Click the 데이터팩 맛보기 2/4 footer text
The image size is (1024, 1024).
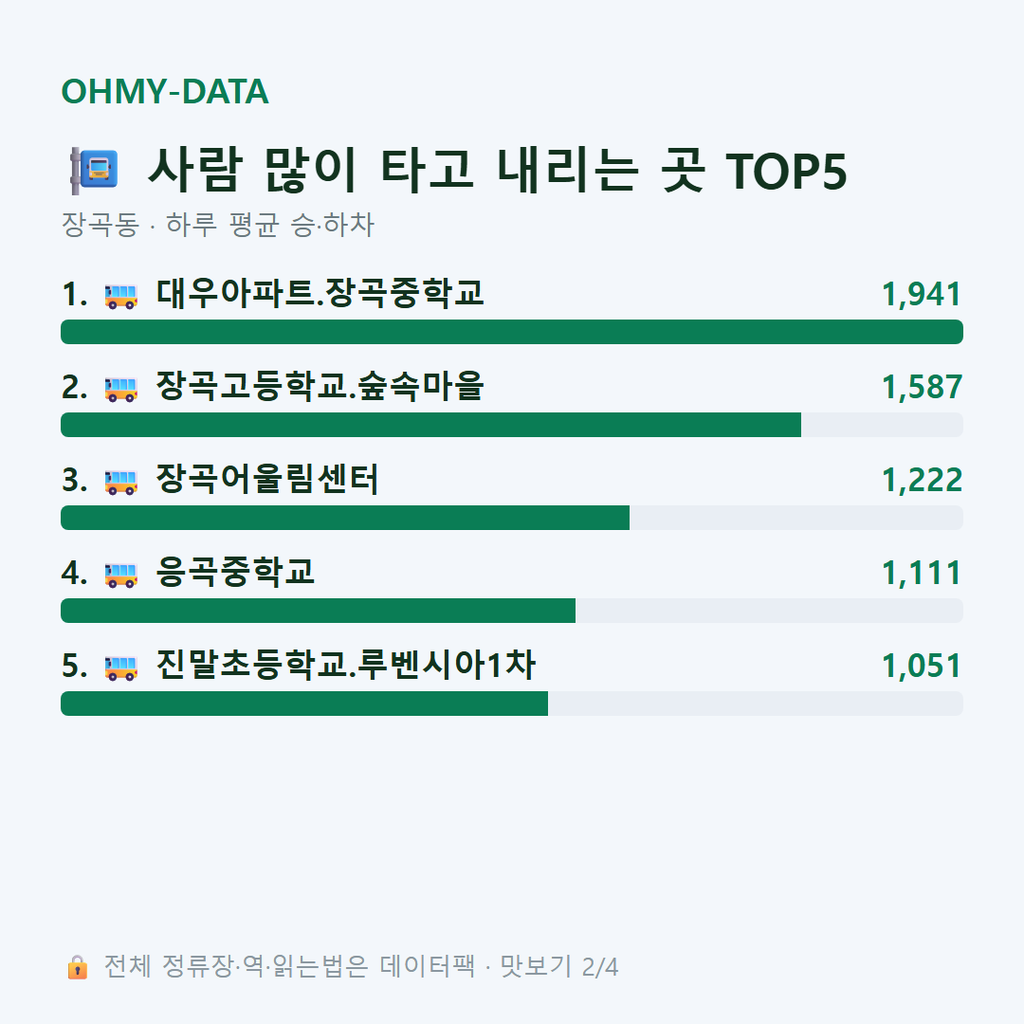(x=499, y=967)
